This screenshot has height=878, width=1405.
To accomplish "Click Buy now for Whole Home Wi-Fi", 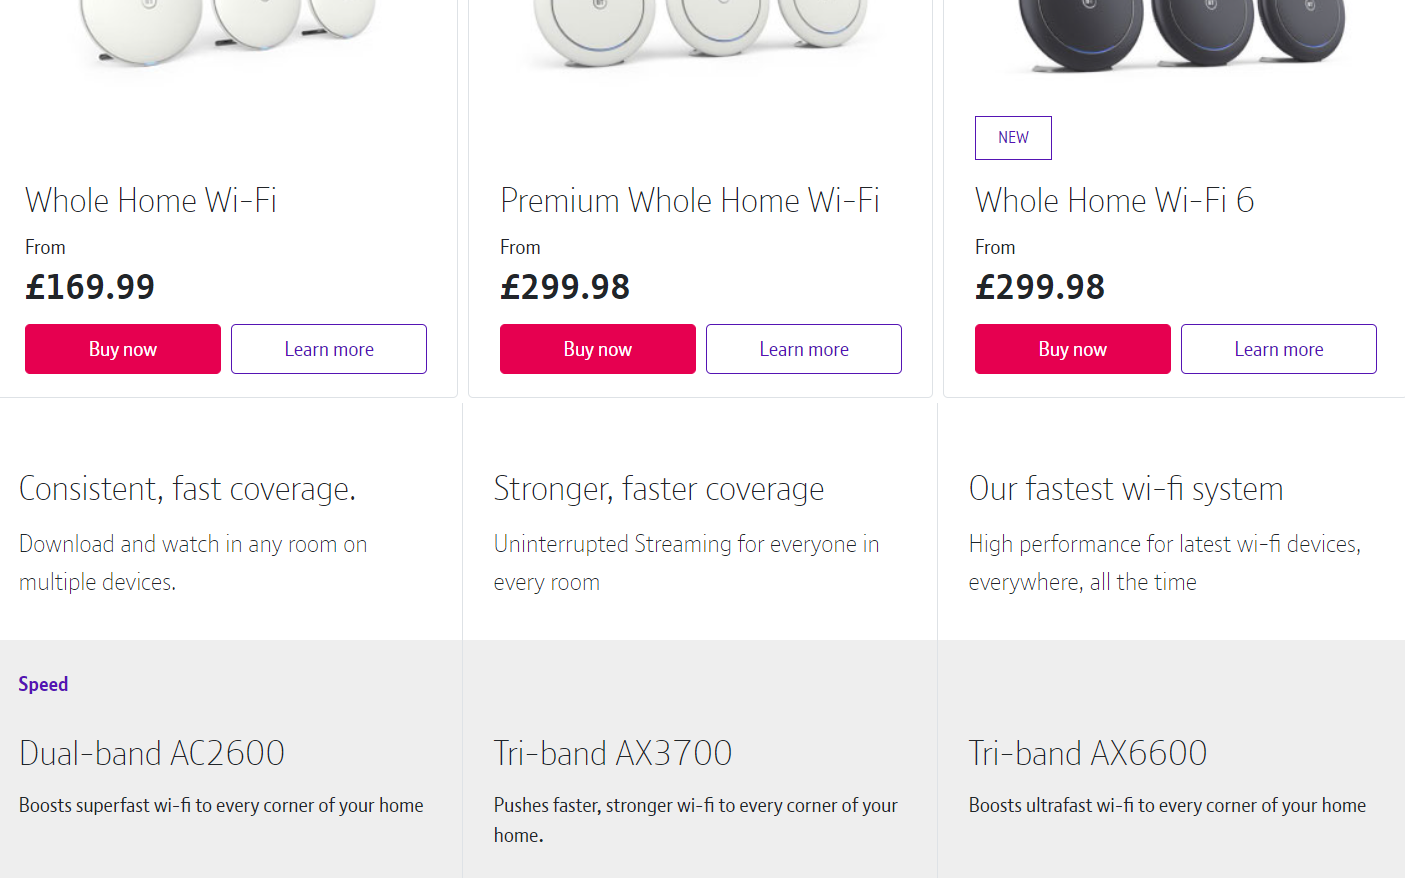I will coord(123,349).
